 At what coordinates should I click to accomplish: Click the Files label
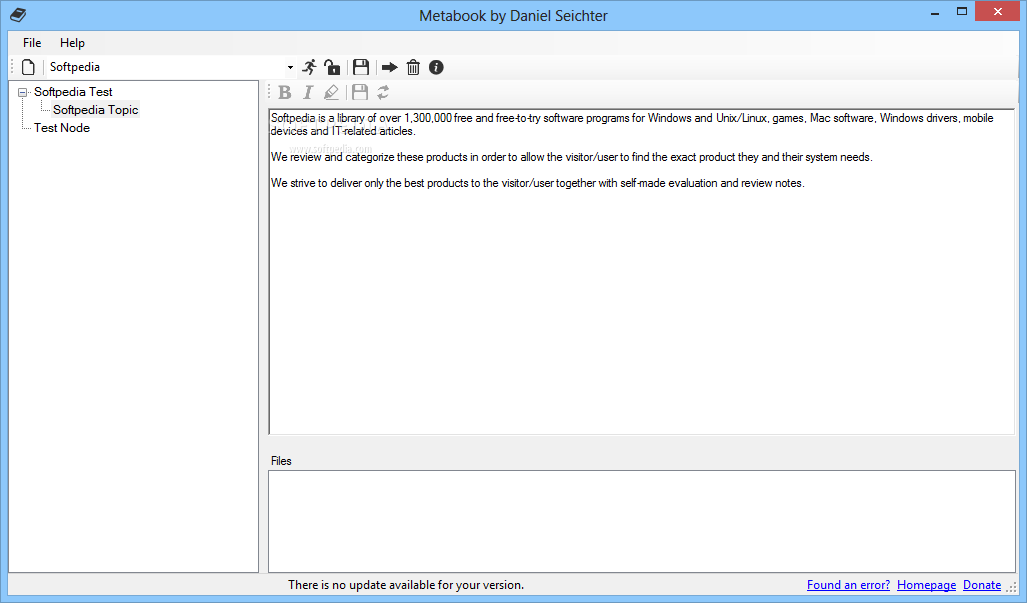tap(281, 461)
